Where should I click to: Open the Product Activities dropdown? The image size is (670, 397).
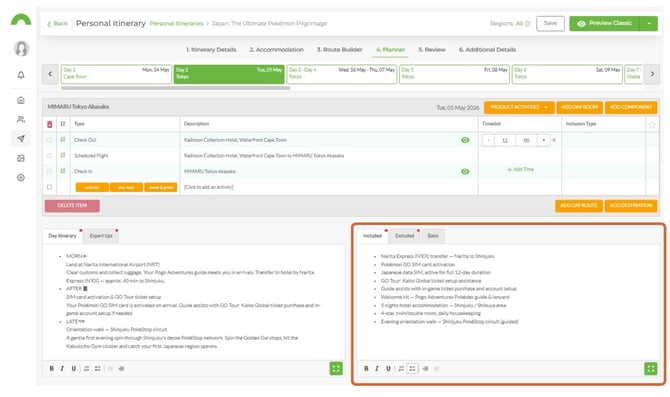(x=519, y=107)
